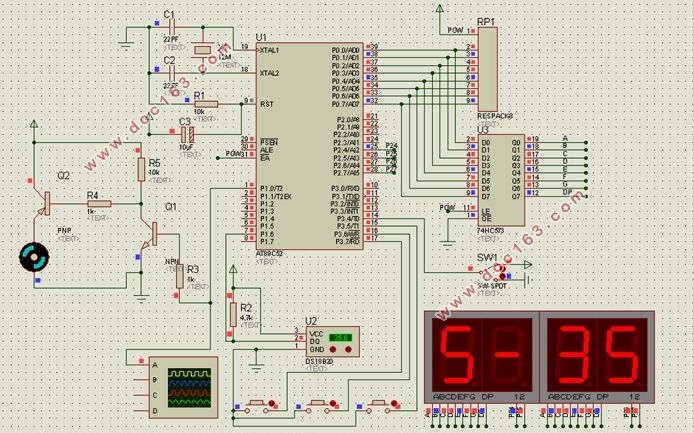Select the ground symbol near C1
Screen dimensions: 694x433
click(x=127, y=45)
